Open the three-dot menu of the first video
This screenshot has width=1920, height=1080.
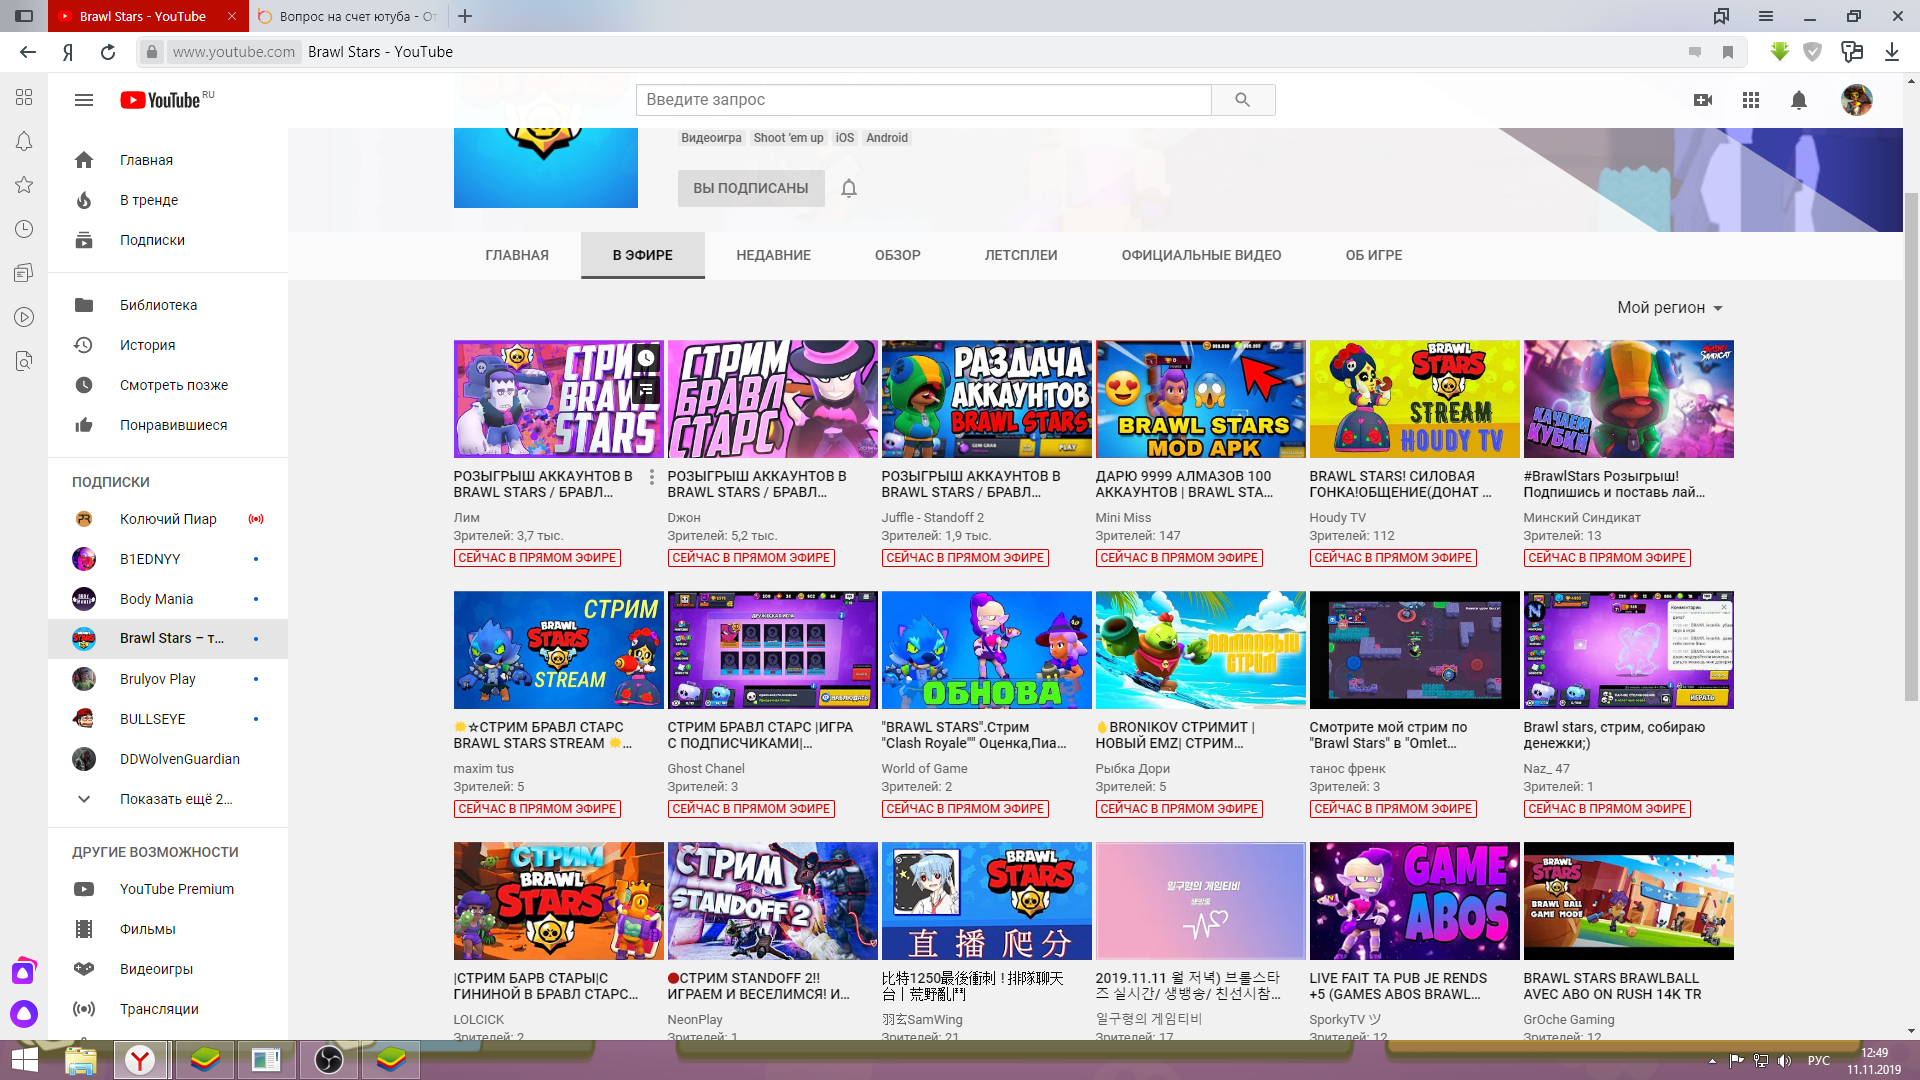pyautogui.click(x=652, y=478)
